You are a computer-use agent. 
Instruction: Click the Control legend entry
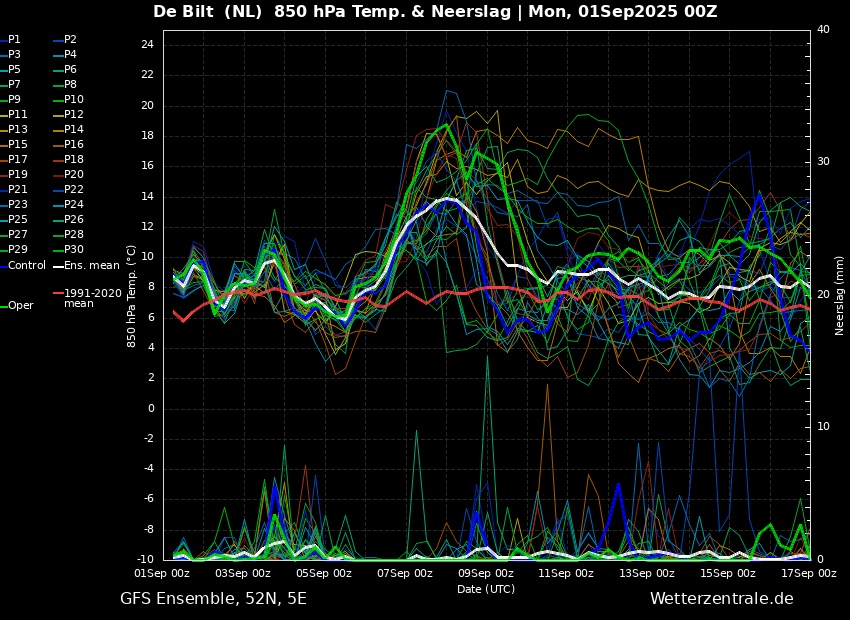tap(27, 266)
